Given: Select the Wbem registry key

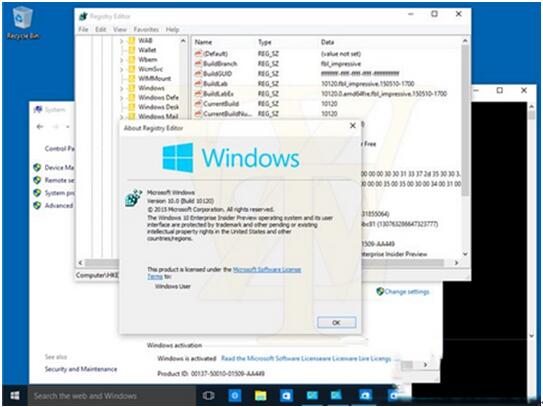Looking at the screenshot, I should pyautogui.click(x=148, y=60).
